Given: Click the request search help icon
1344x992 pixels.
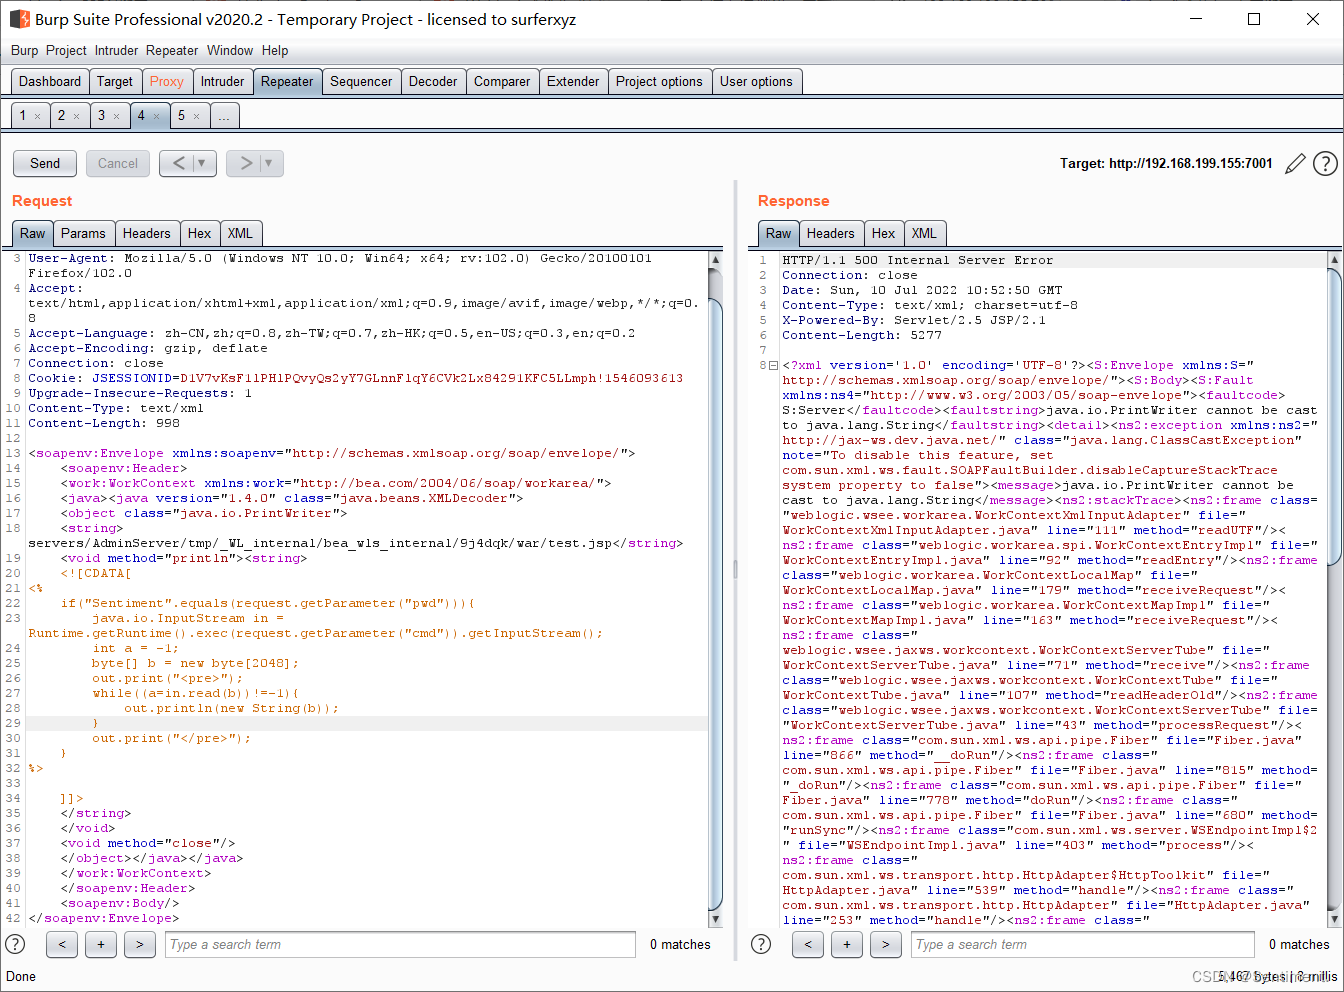Looking at the screenshot, I should (15, 944).
